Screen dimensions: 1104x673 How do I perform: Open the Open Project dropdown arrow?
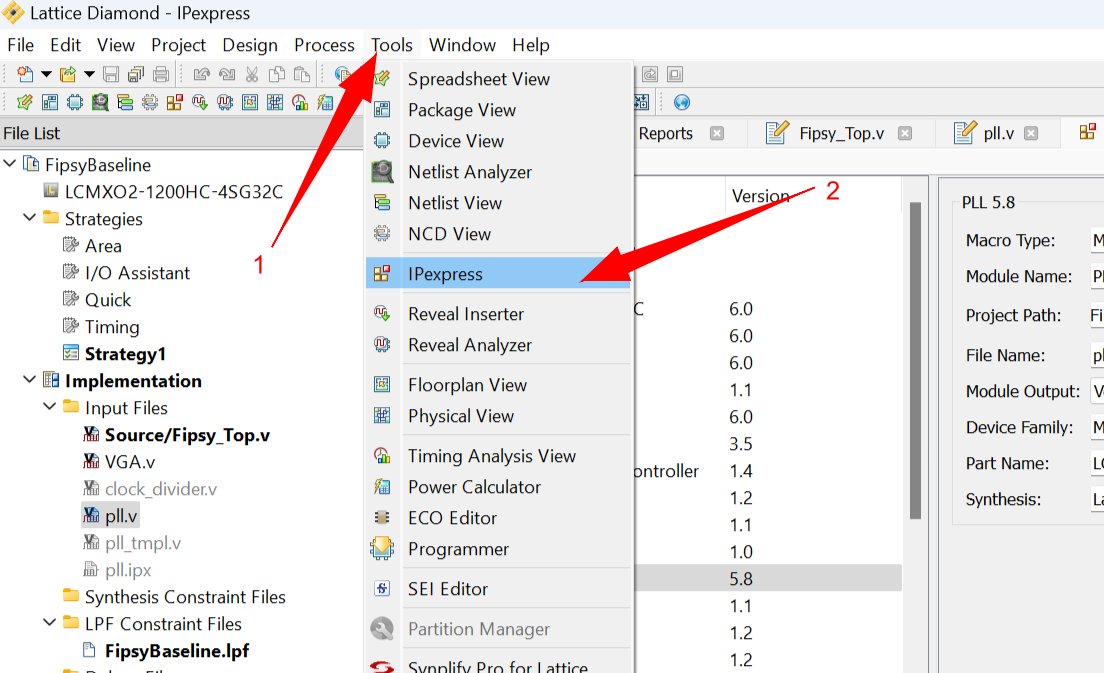tap(89, 74)
